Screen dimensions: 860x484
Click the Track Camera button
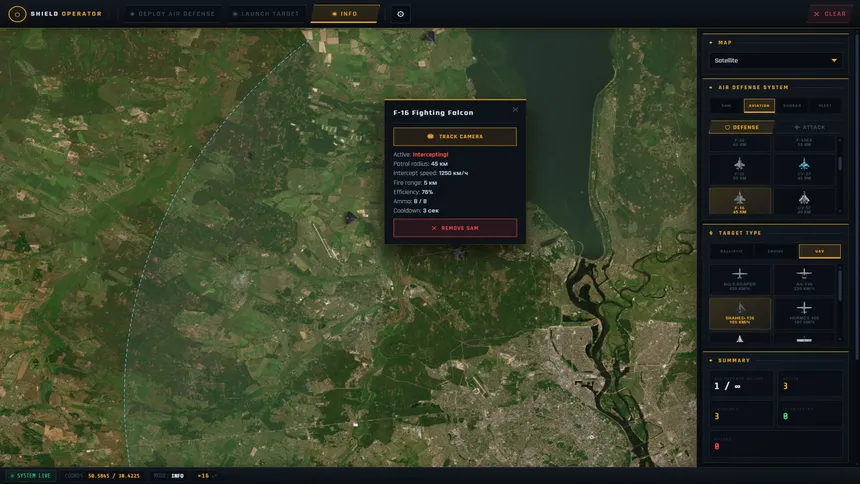455,136
